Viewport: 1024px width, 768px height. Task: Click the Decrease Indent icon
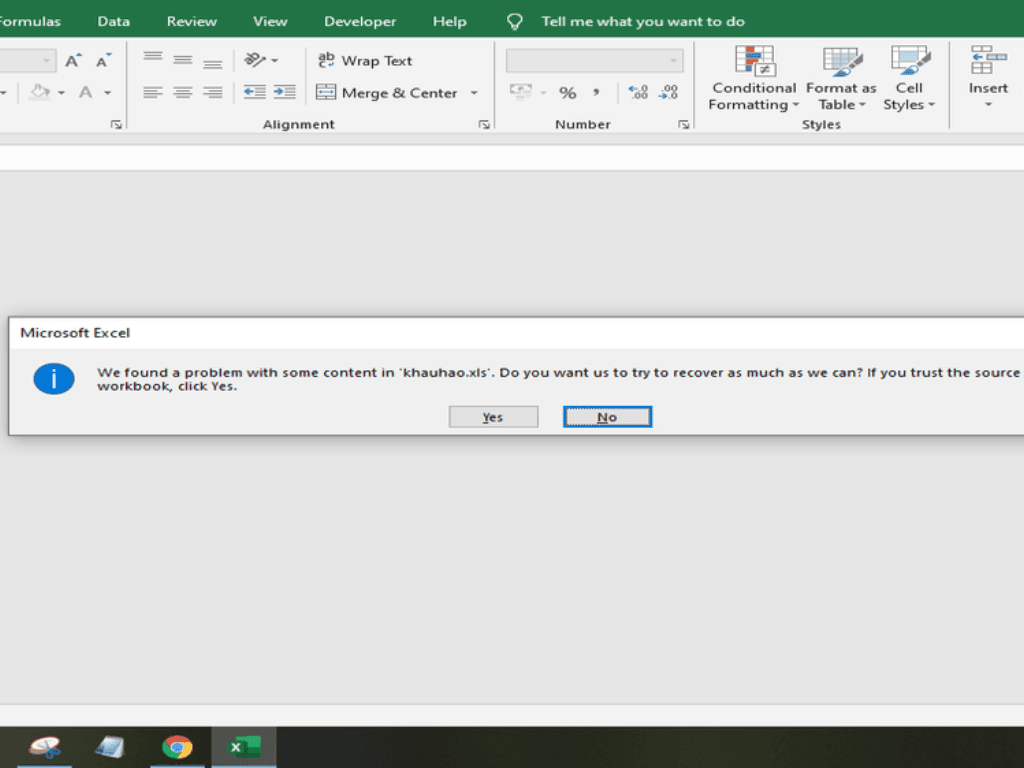point(255,93)
